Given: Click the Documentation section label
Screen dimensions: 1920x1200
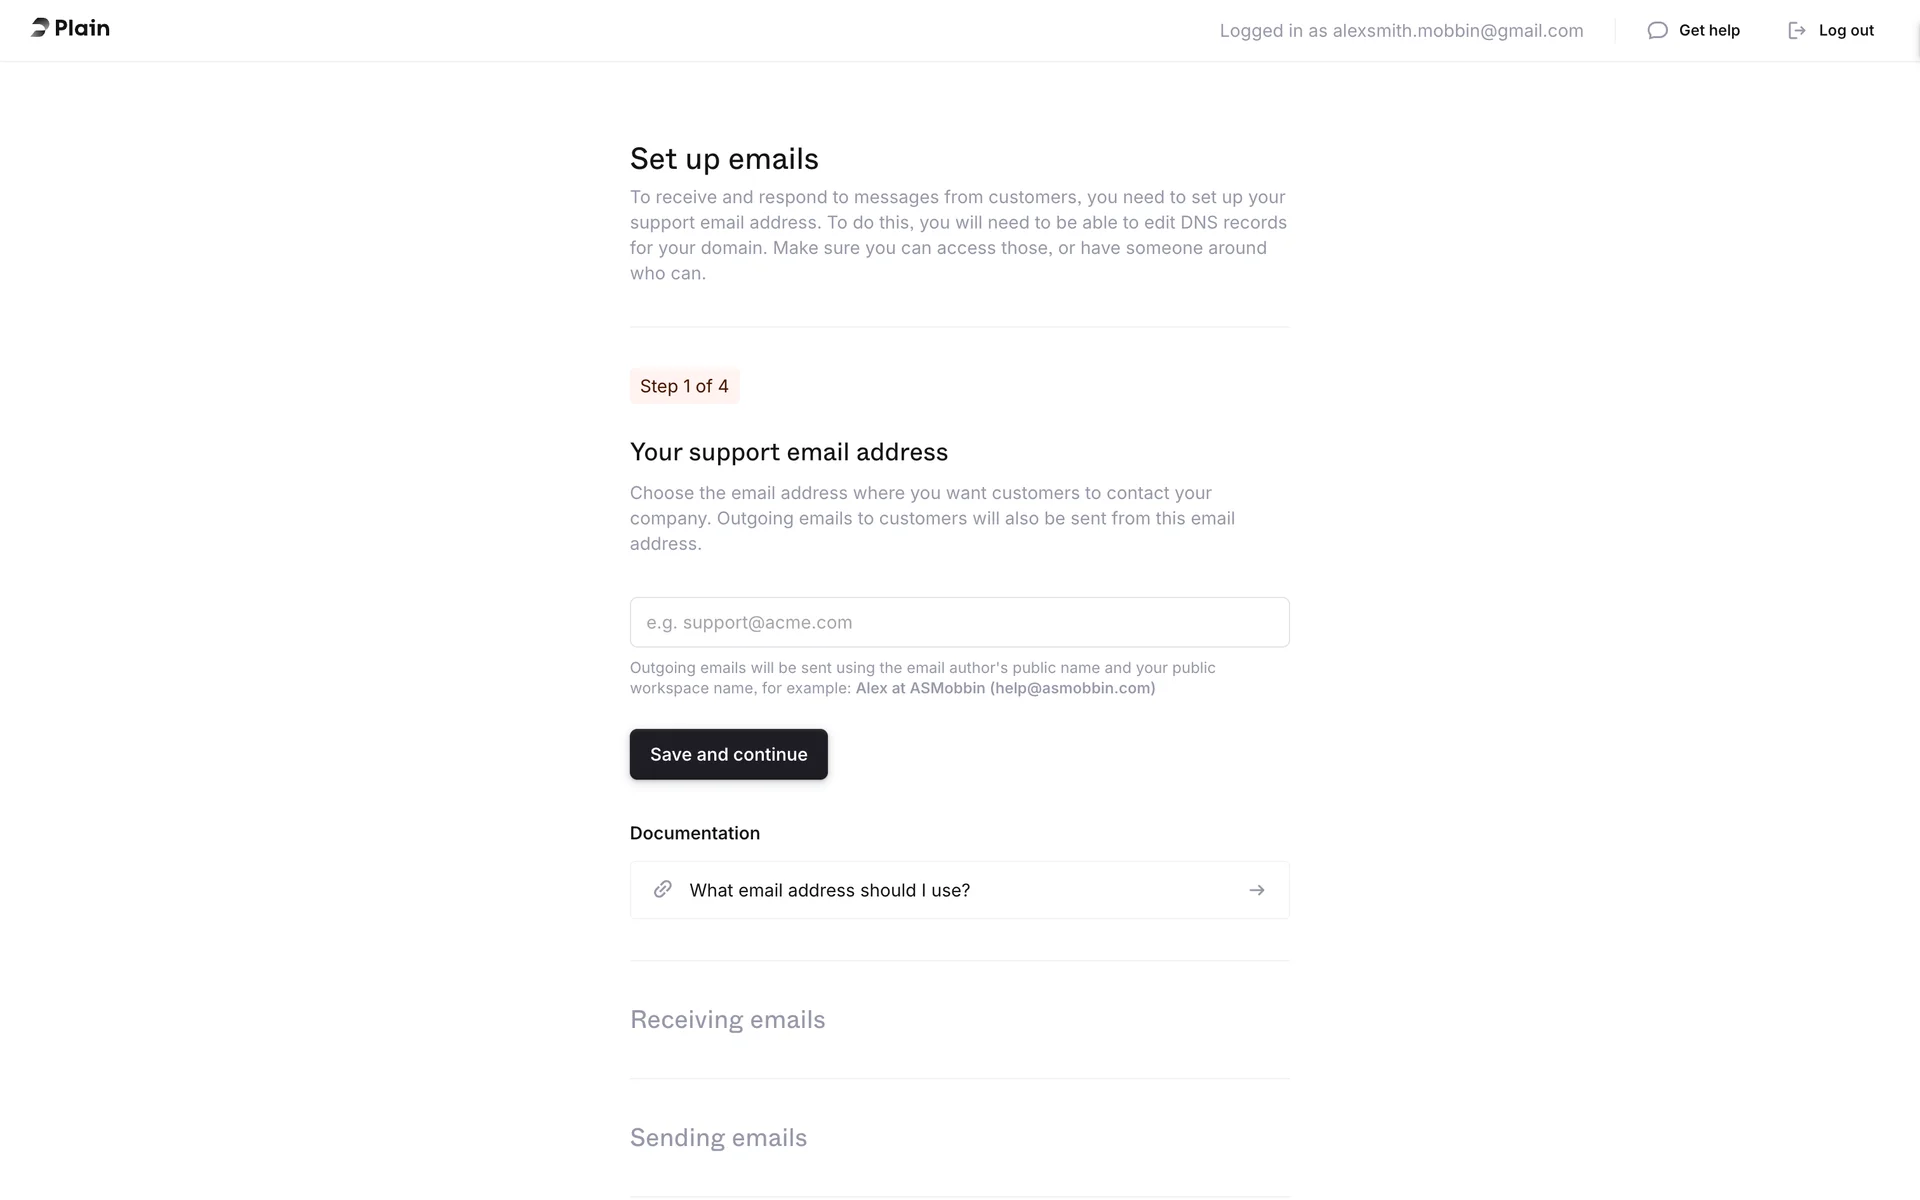Looking at the screenshot, I should 694,833.
